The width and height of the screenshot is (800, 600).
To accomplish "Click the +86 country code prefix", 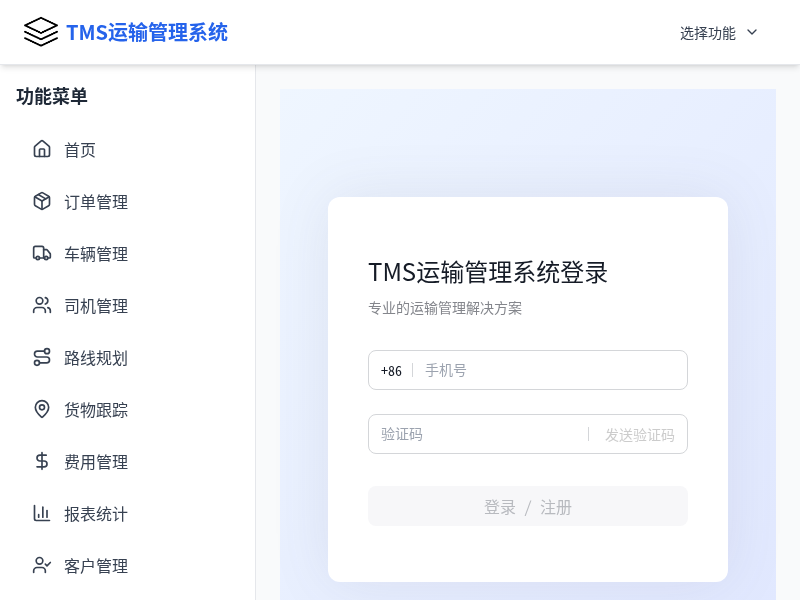I will point(391,371).
